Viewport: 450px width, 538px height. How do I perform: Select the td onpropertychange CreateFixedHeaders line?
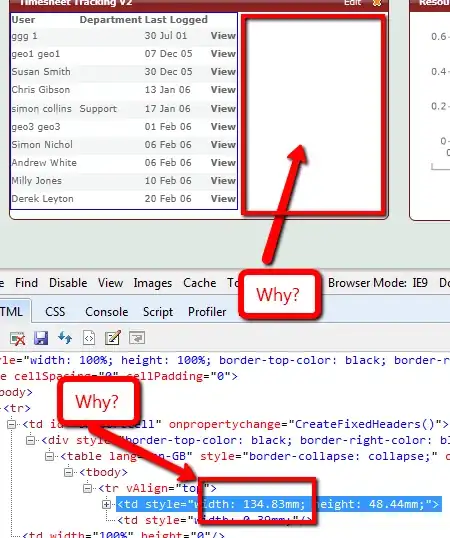tap(235, 424)
